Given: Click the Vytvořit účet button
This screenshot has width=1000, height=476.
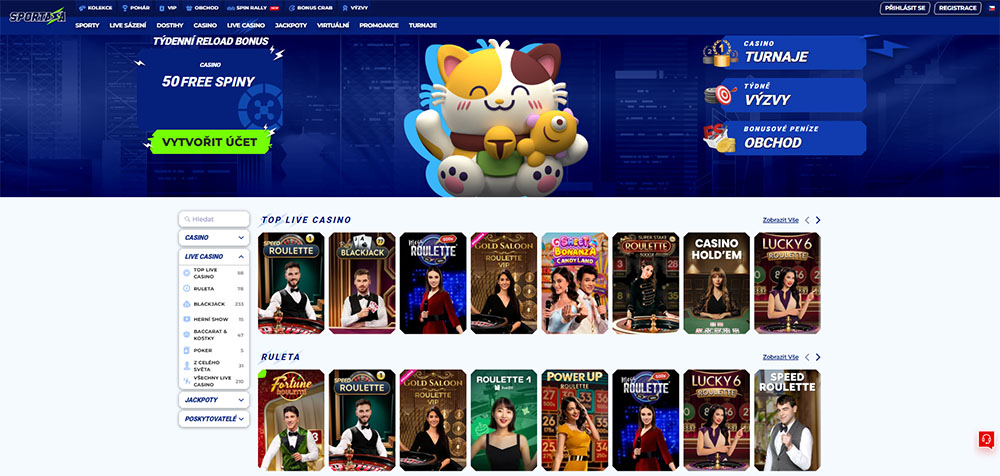Looking at the screenshot, I should (x=209, y=142).
